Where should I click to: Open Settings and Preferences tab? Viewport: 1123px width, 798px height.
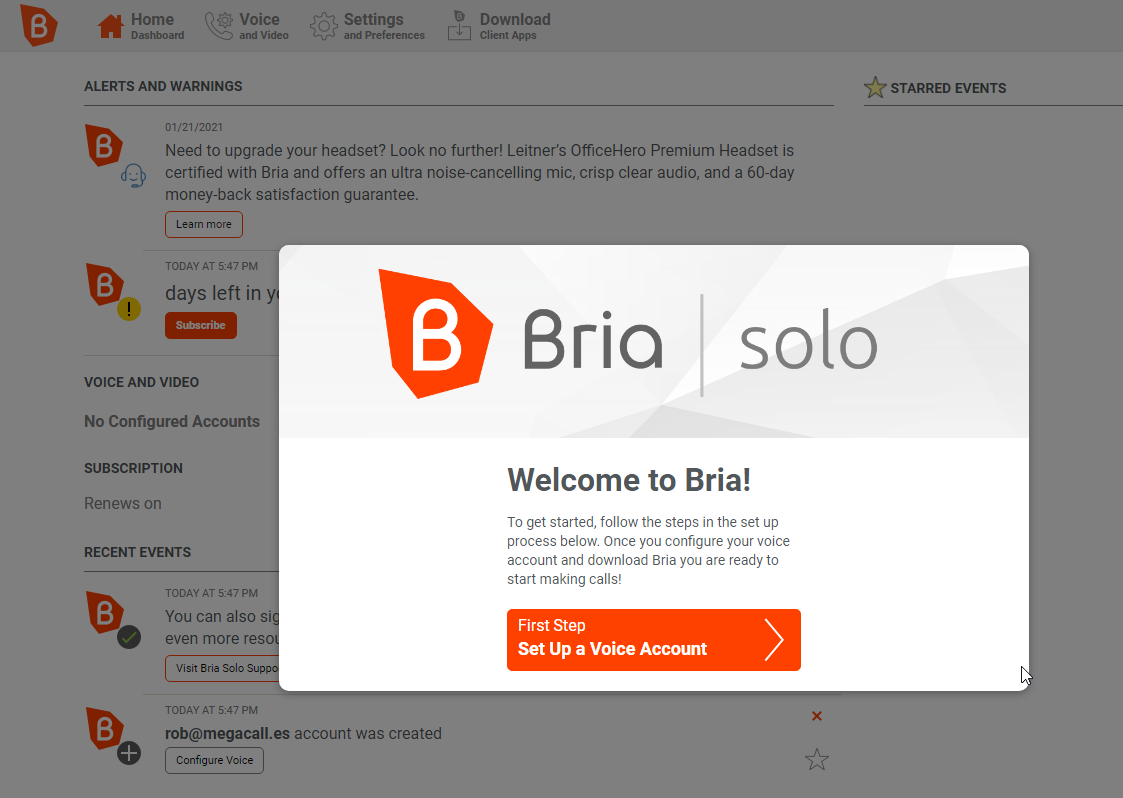(x=367, y=26)
